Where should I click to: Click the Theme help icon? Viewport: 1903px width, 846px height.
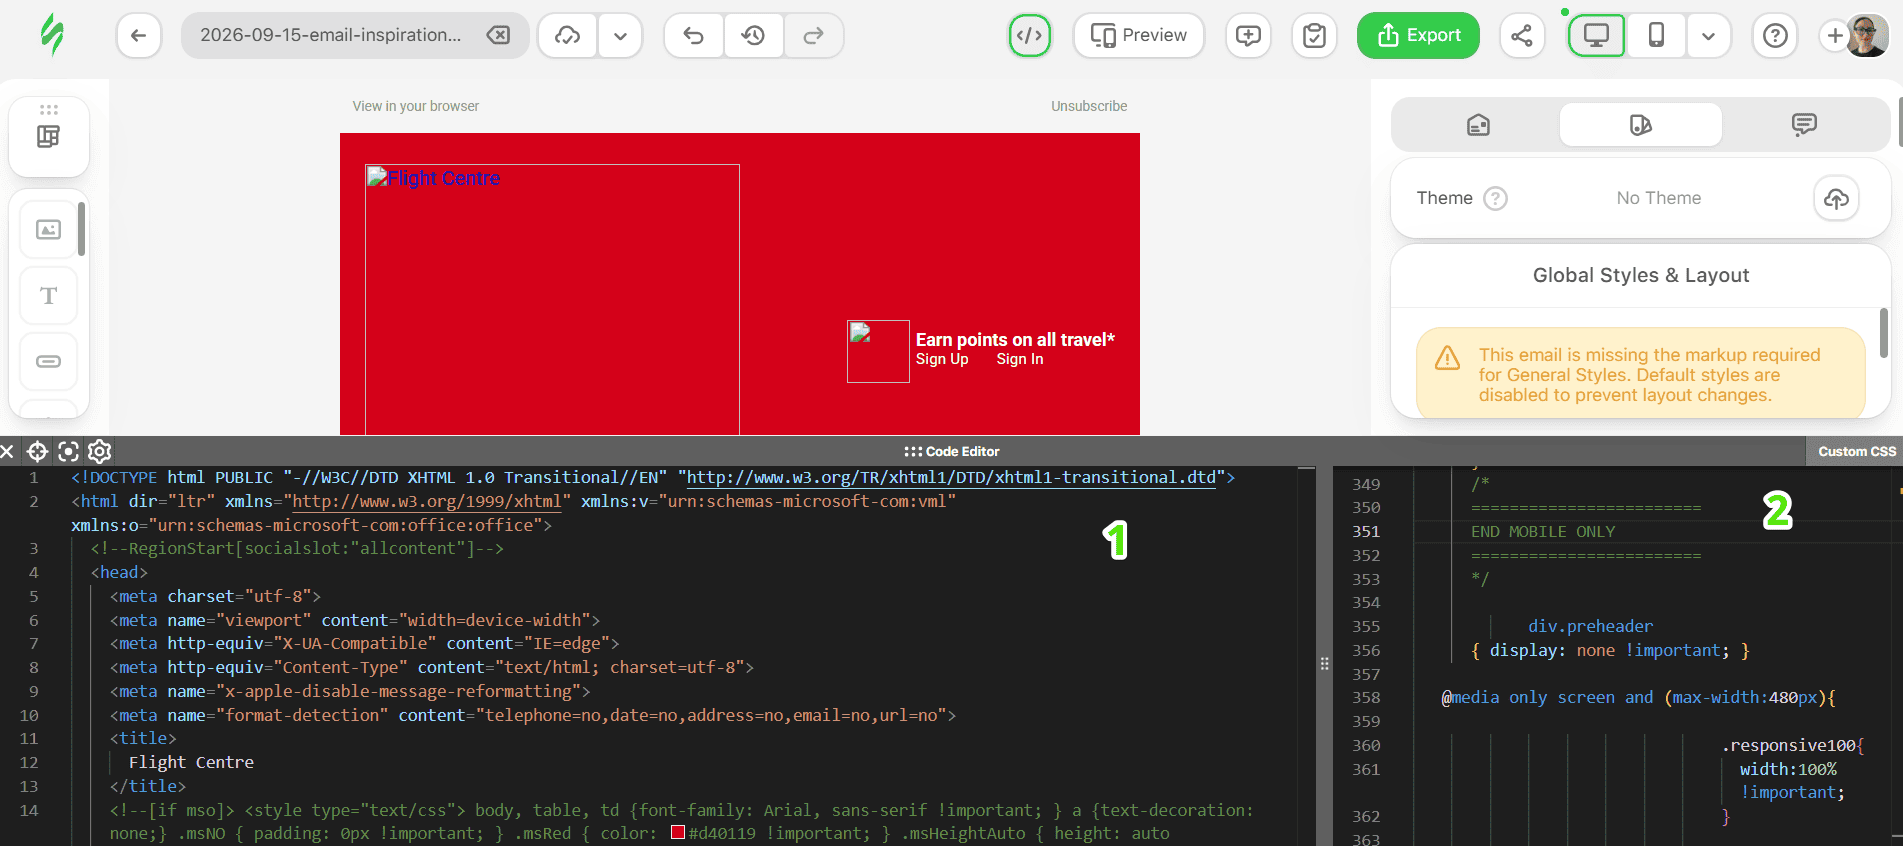1495,198
